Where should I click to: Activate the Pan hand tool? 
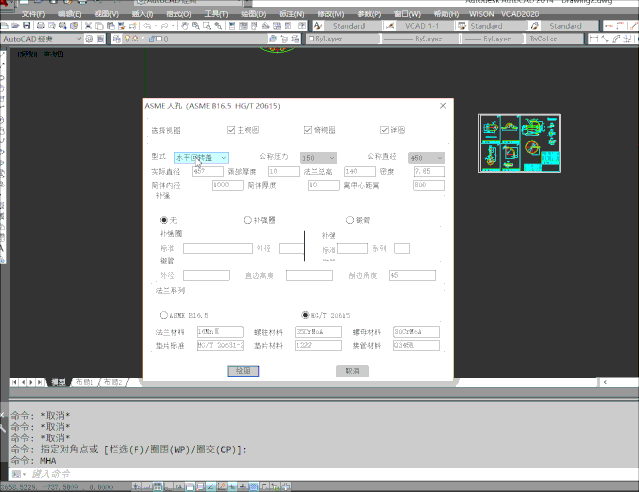point(185,26)
